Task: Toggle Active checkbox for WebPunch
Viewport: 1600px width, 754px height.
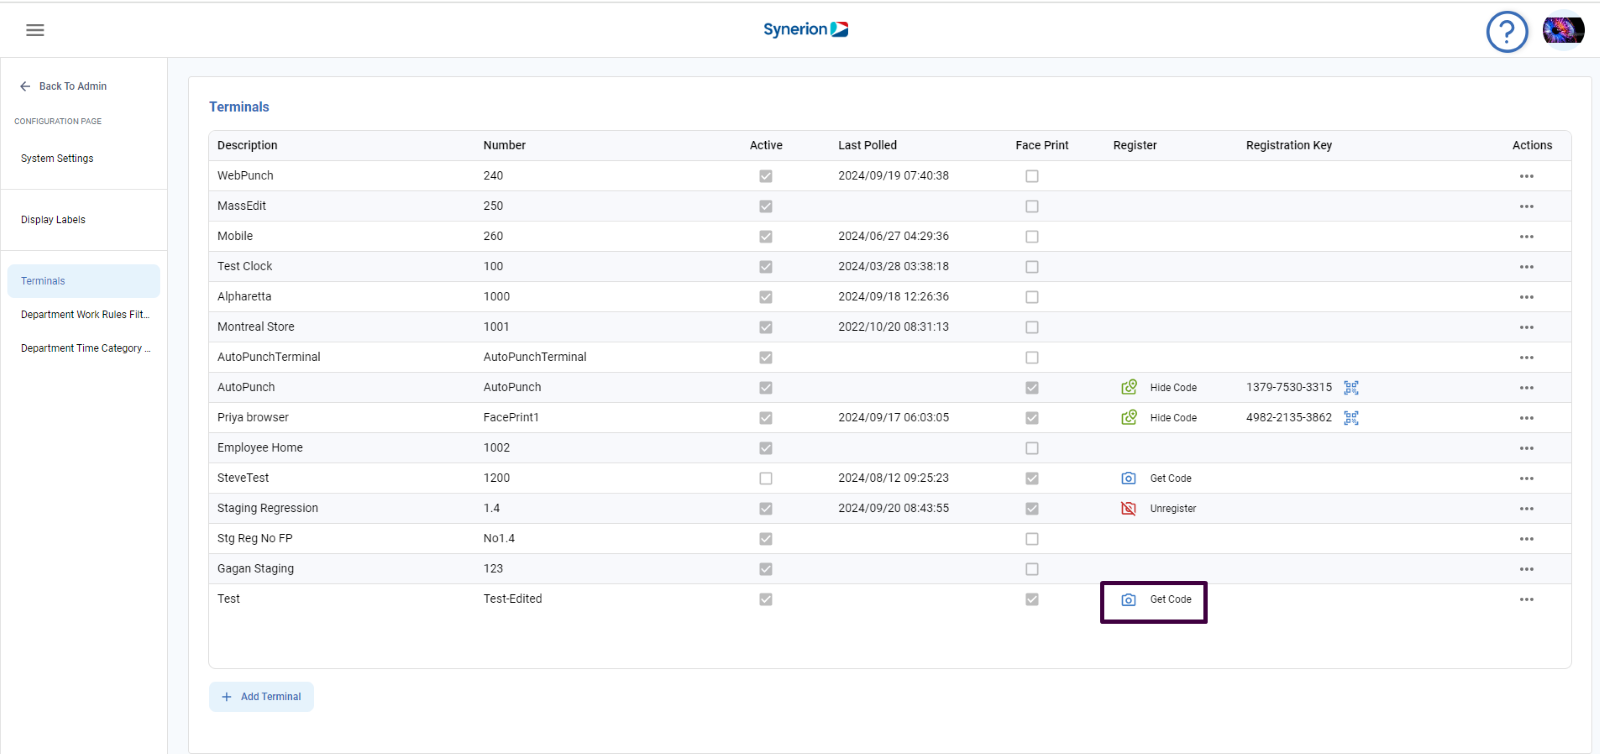Action: [x=766, y=176]
